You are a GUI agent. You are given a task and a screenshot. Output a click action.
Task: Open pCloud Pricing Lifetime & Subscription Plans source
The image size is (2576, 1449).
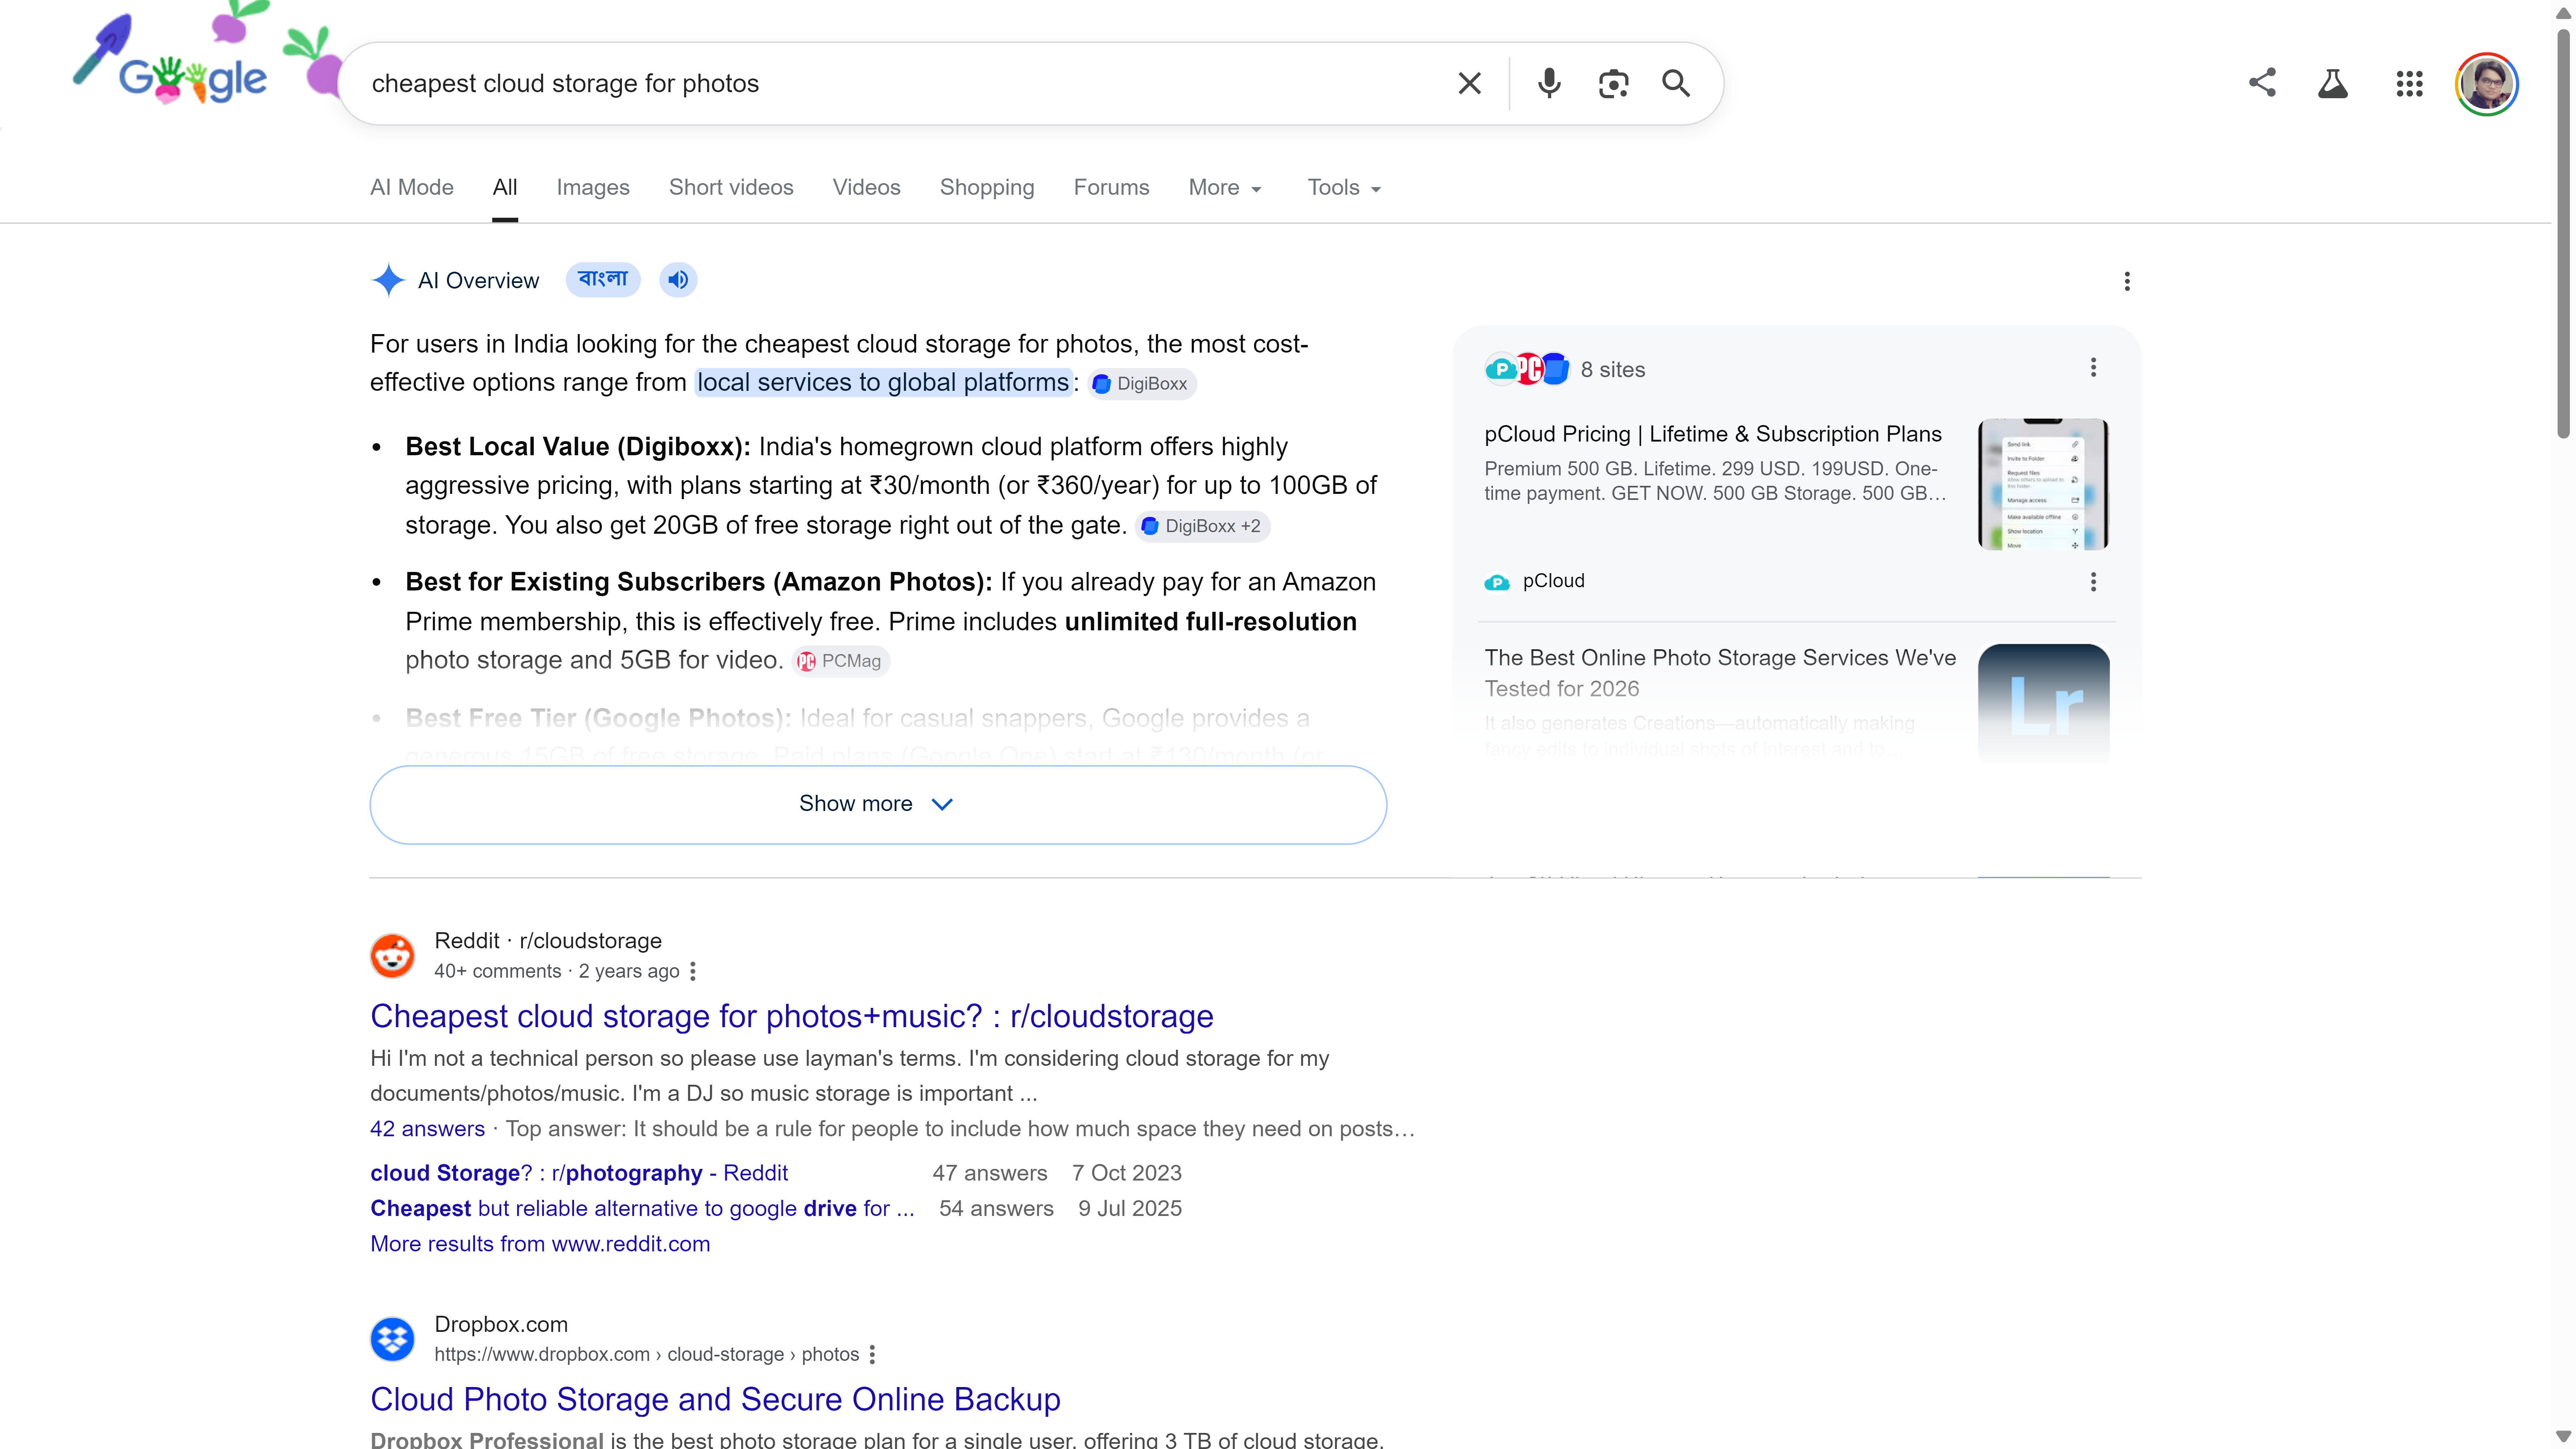click(1713, 434)
